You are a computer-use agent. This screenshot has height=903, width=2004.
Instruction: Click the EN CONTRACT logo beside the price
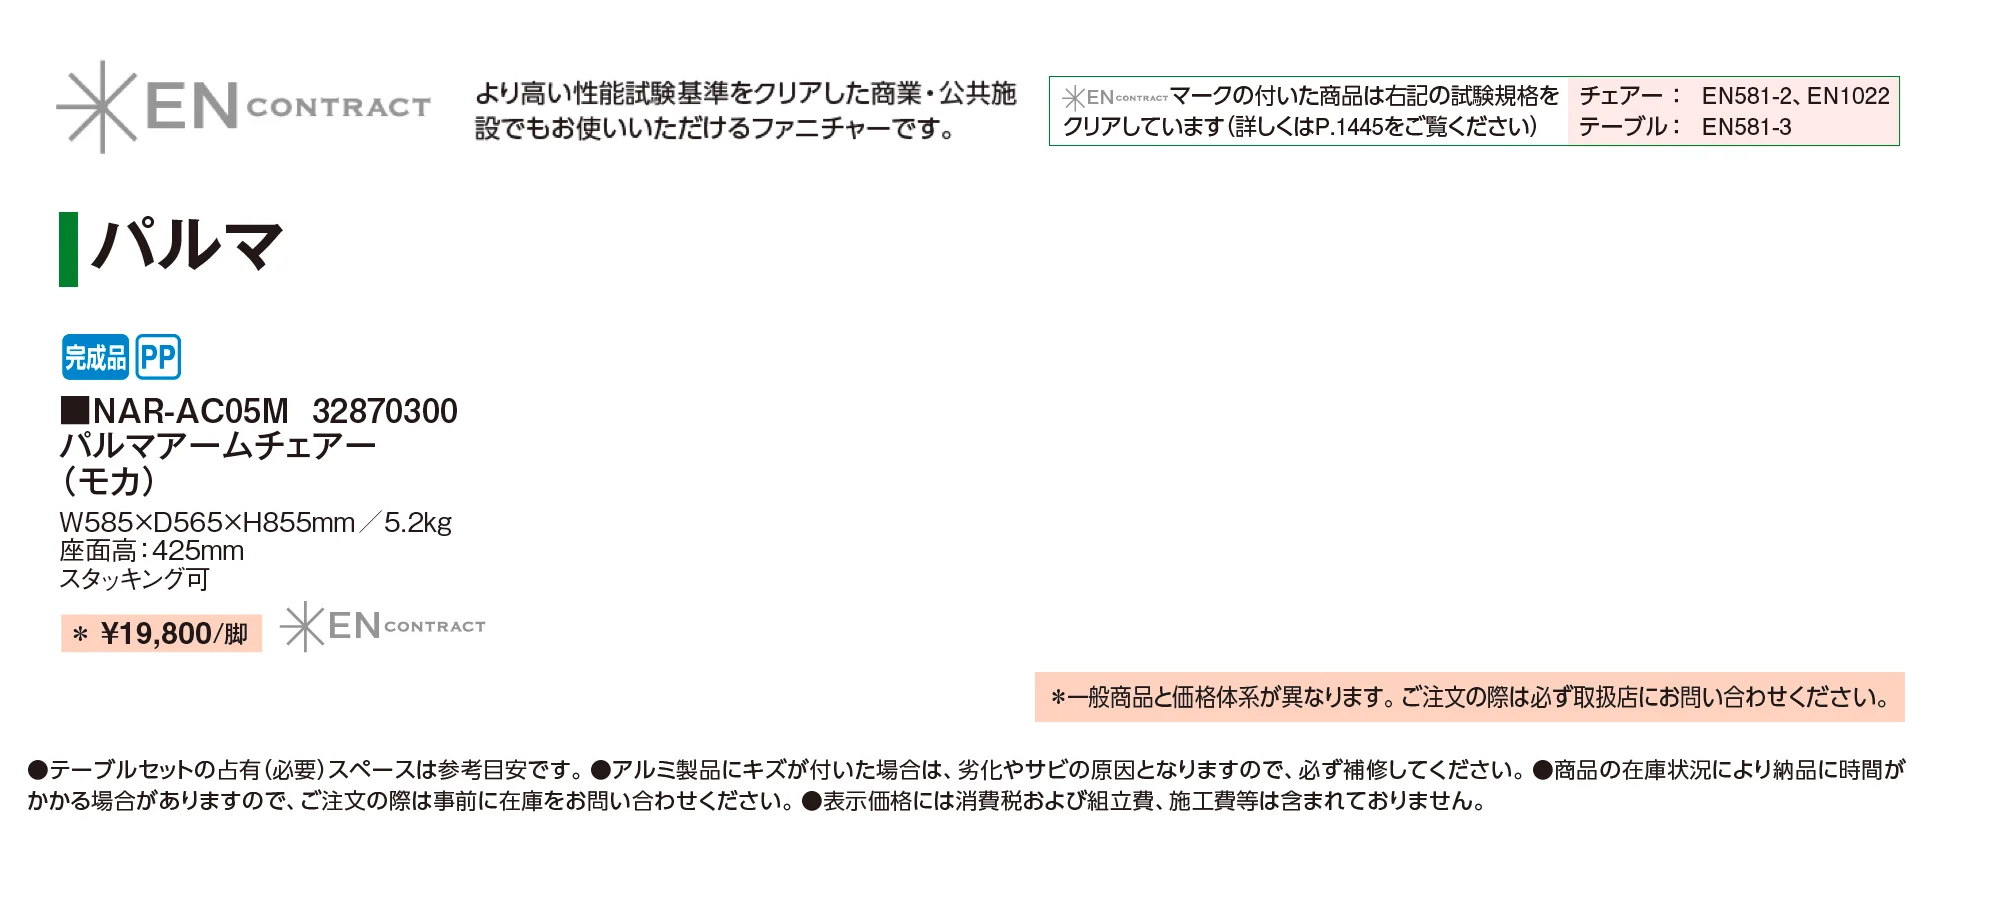pyautogui.click(x=383, y=627)
